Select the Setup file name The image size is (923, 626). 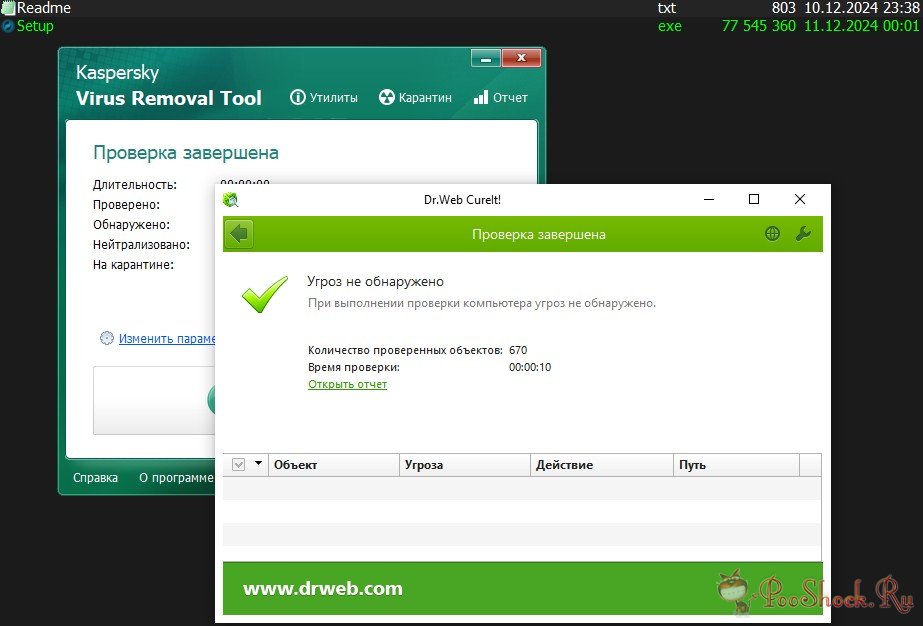pos(35,26)
